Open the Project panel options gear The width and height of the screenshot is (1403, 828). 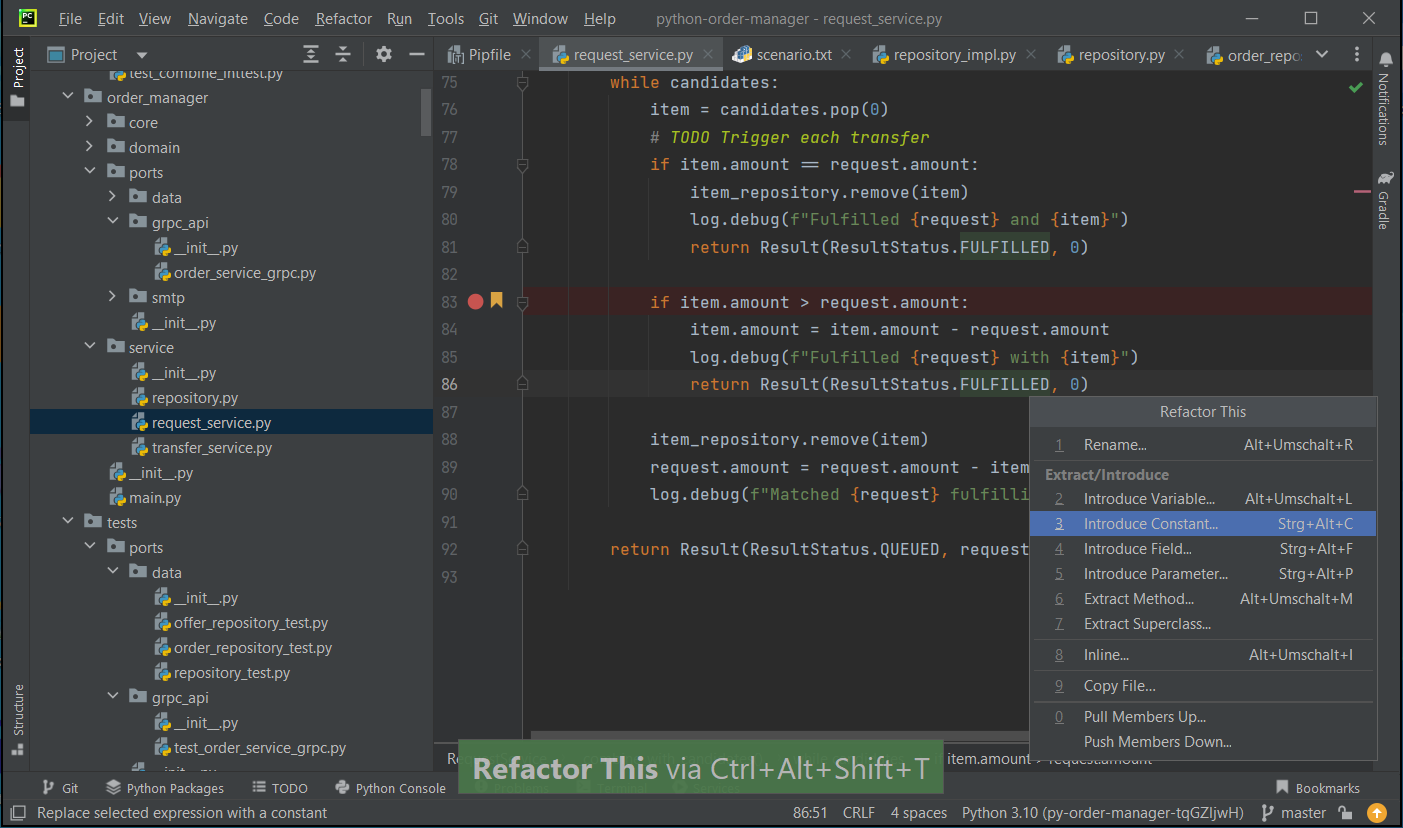pyautogui.click(x=383, y=55)
